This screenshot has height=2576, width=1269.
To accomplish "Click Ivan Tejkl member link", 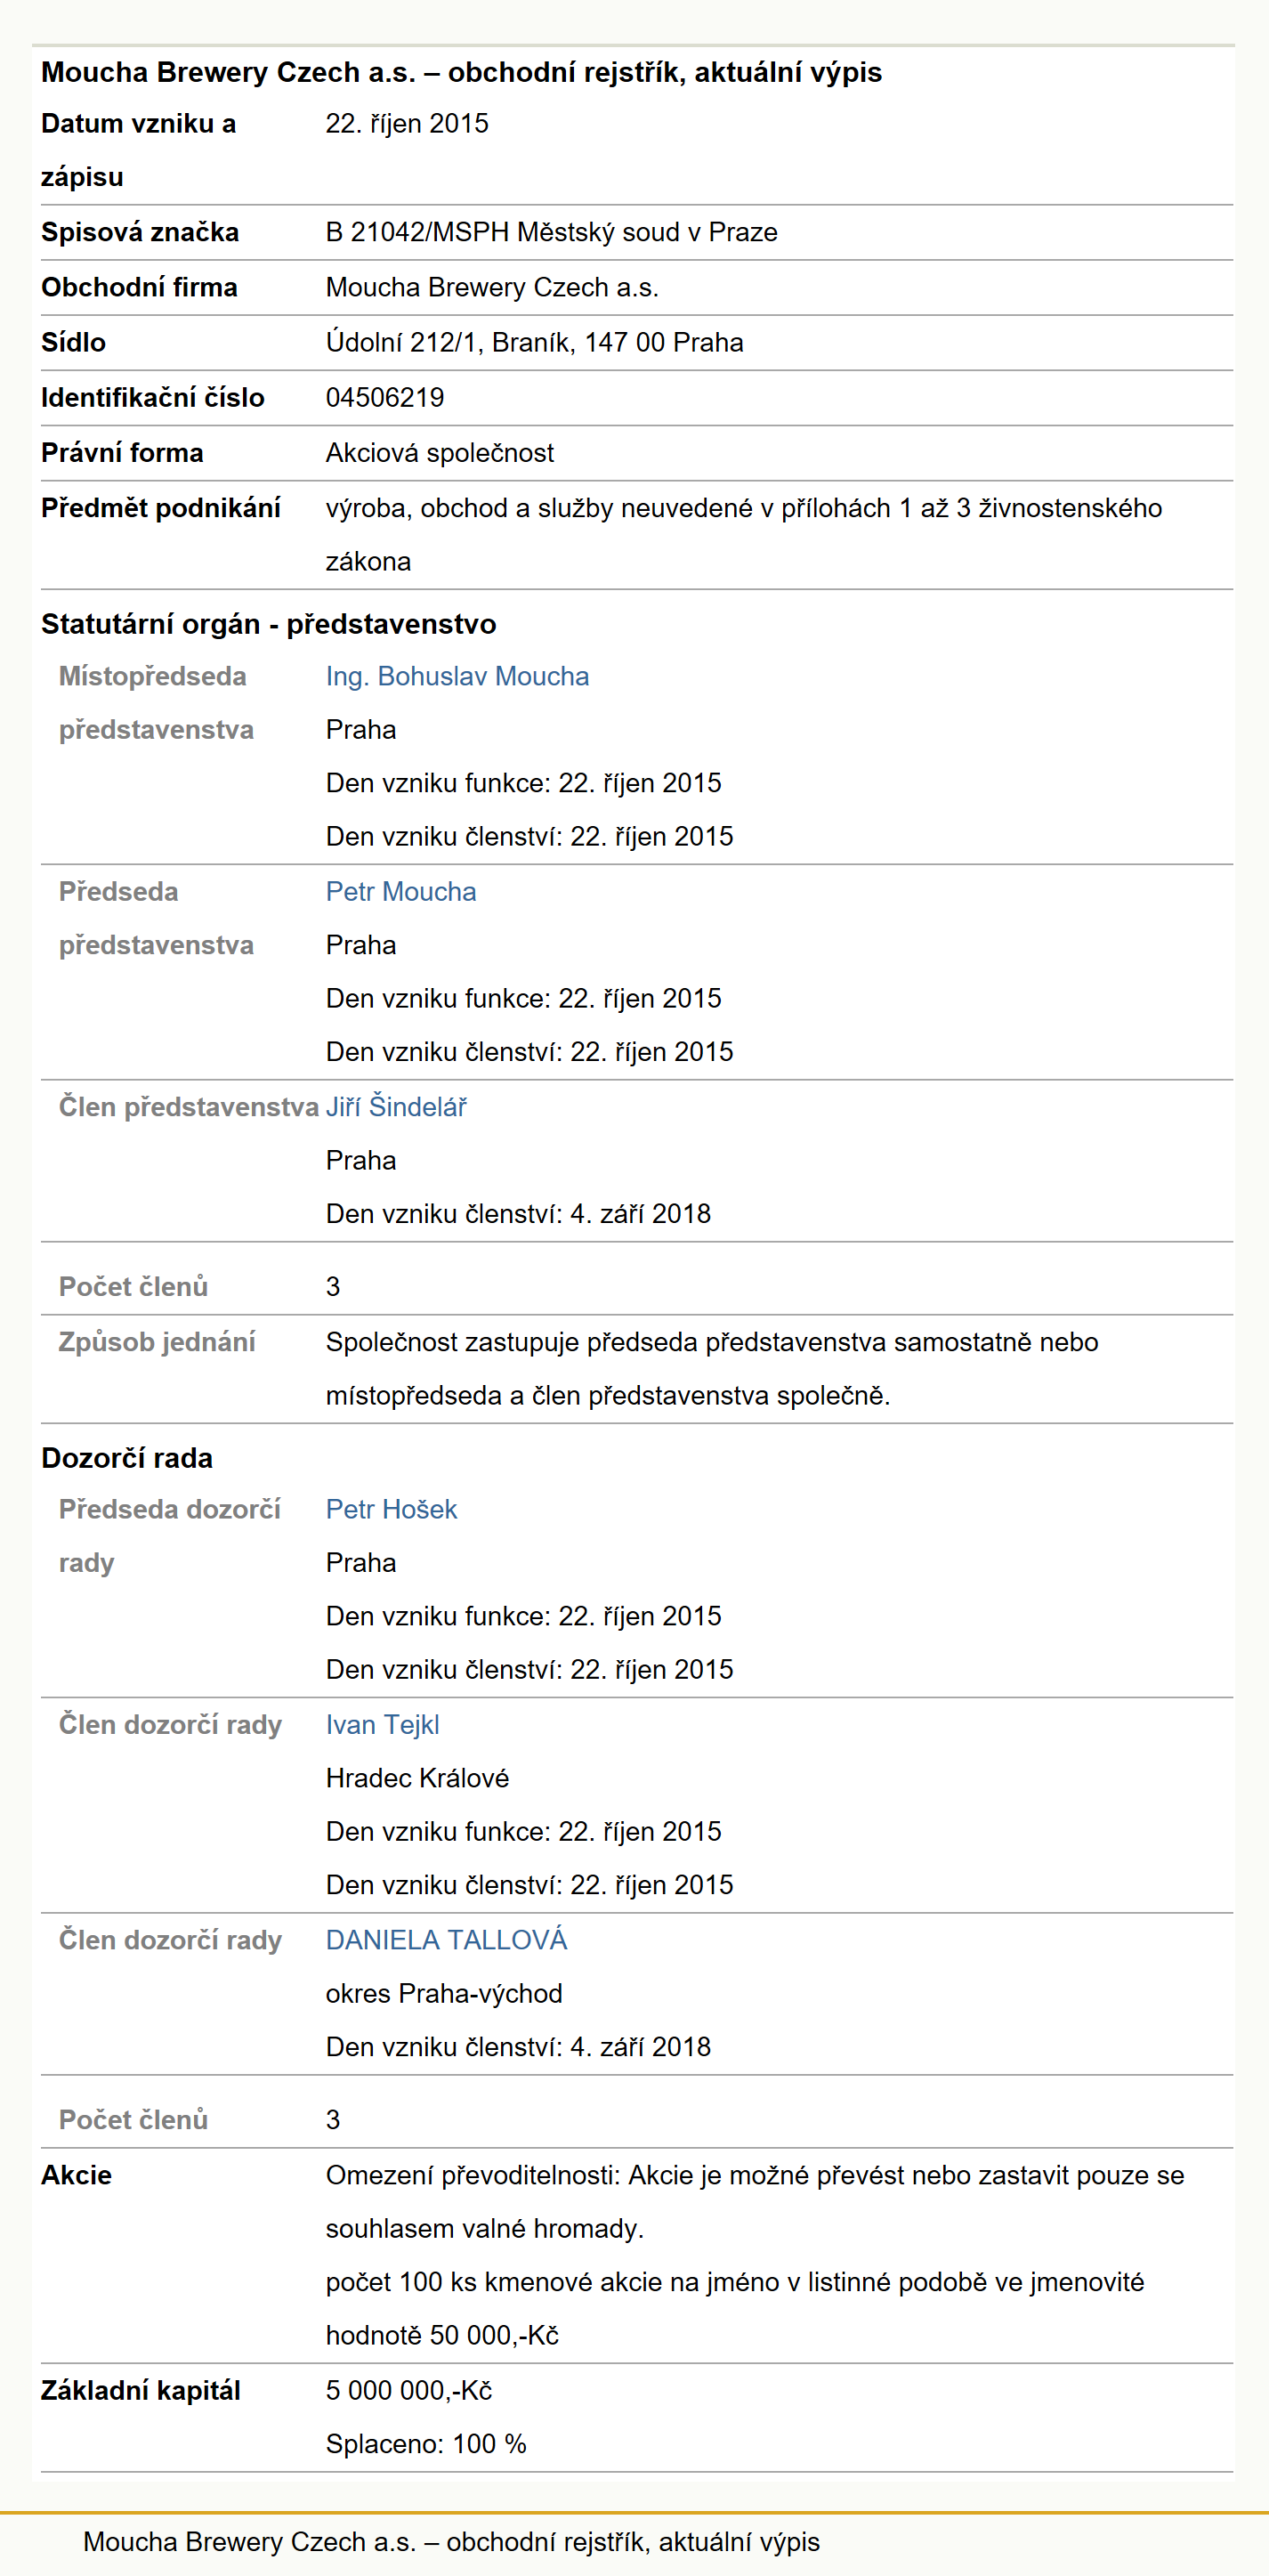I will [382, 1725].
